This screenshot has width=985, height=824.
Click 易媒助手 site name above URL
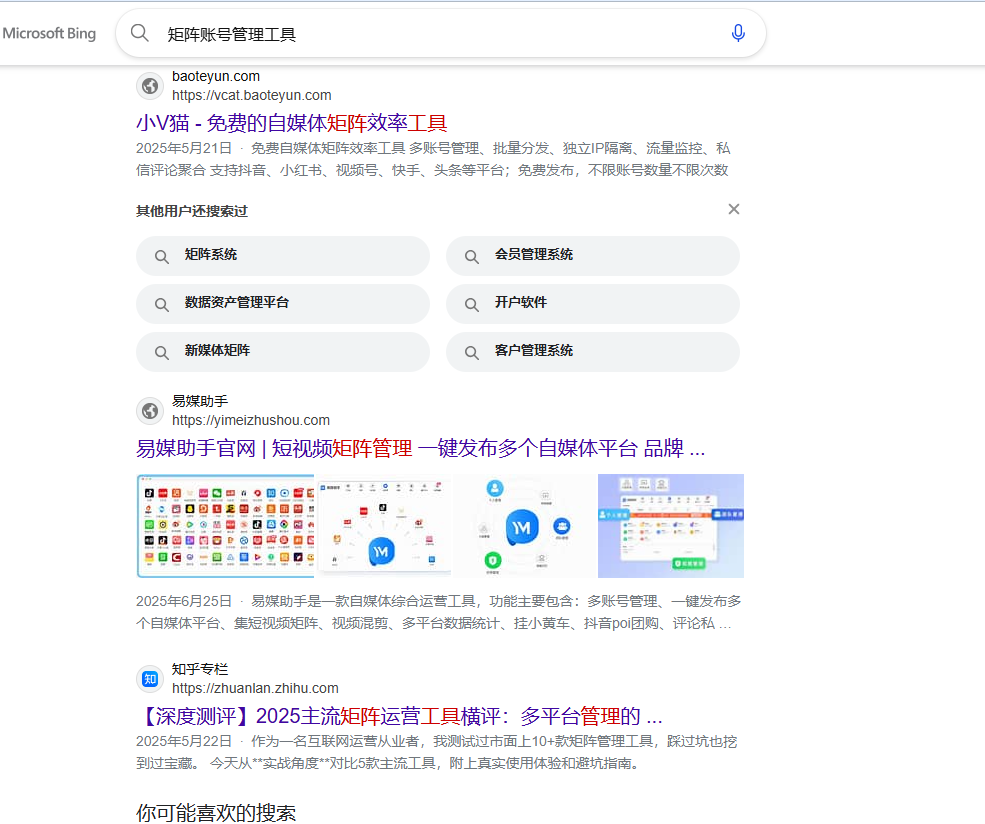pyautogui.click(x=200, y=401)
